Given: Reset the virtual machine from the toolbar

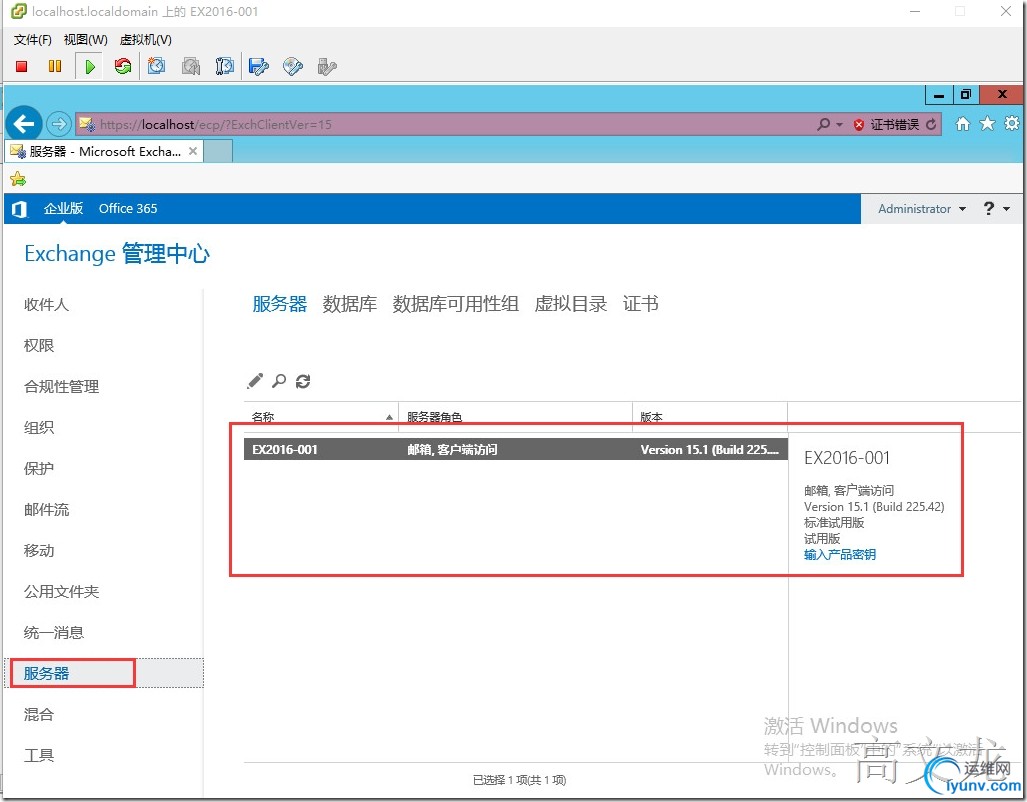Looking at the screenshot, I should point(122,66).
